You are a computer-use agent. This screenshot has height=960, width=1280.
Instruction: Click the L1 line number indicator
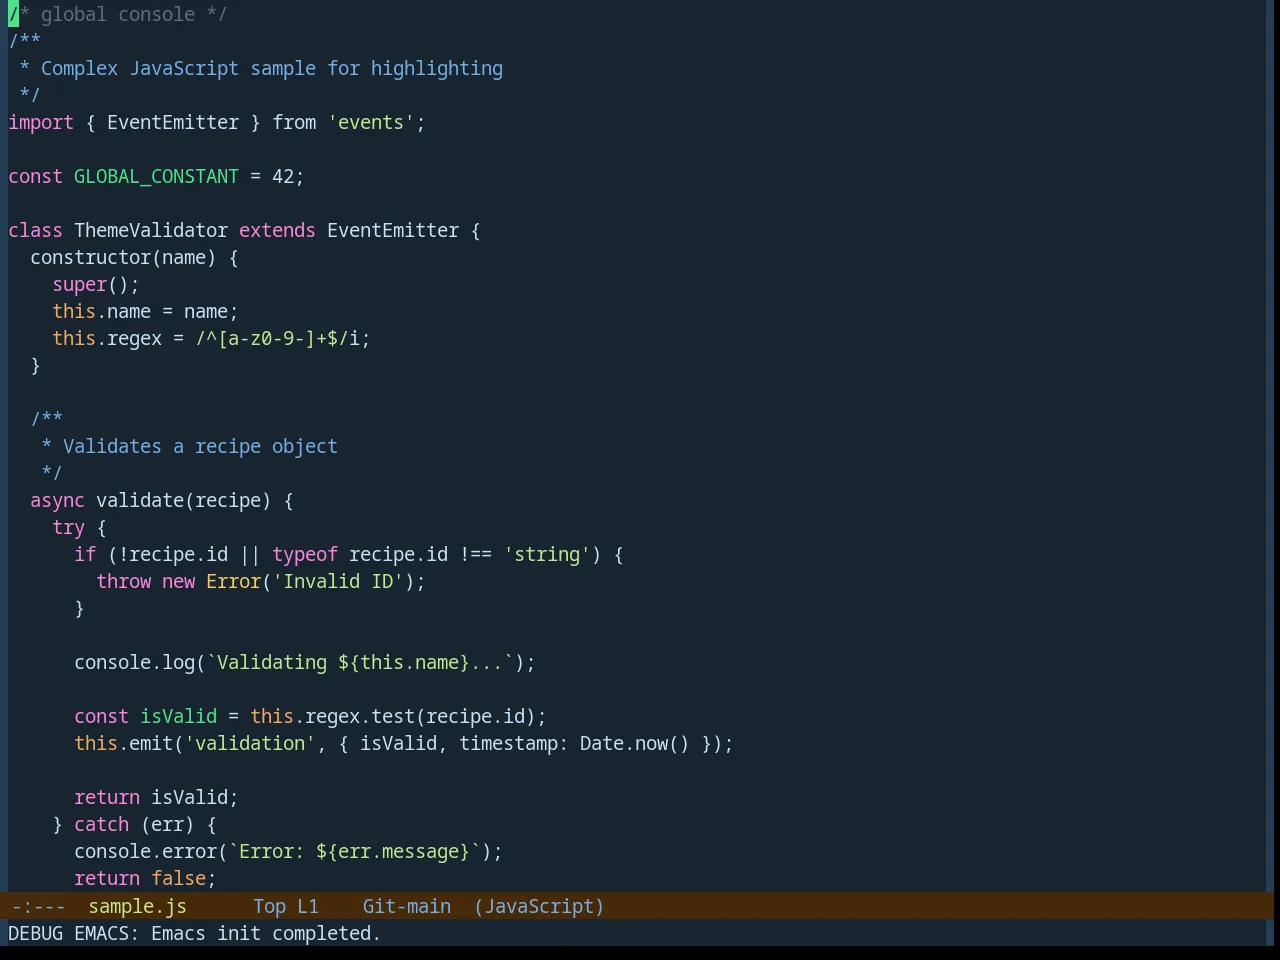coord(307,906)
